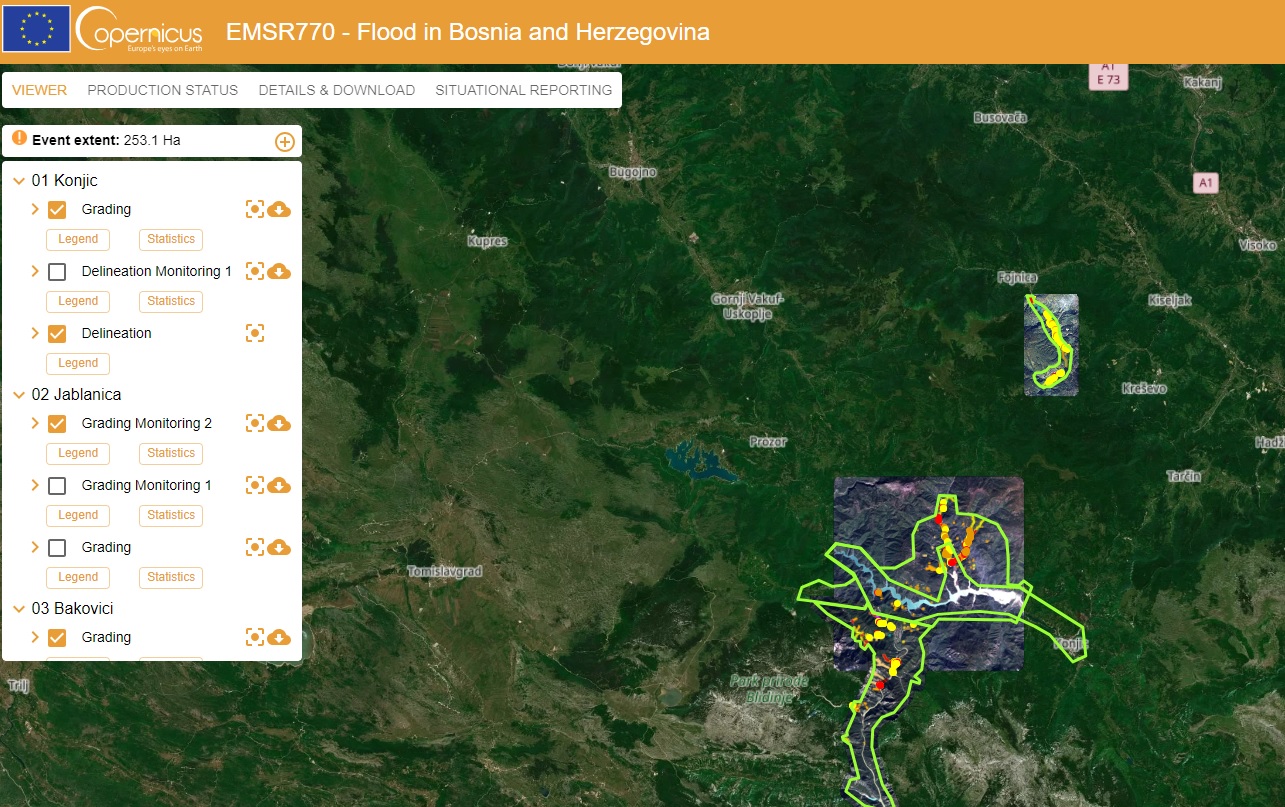Download the Bakovici Grading product

point(279,637)
